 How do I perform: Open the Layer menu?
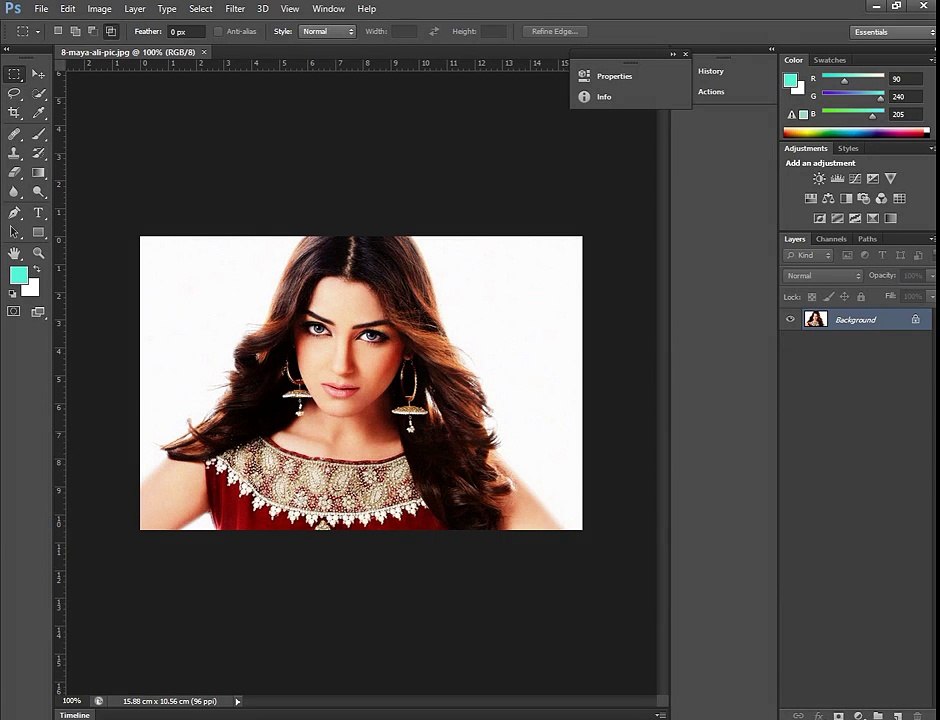click(x=134, y=8)
